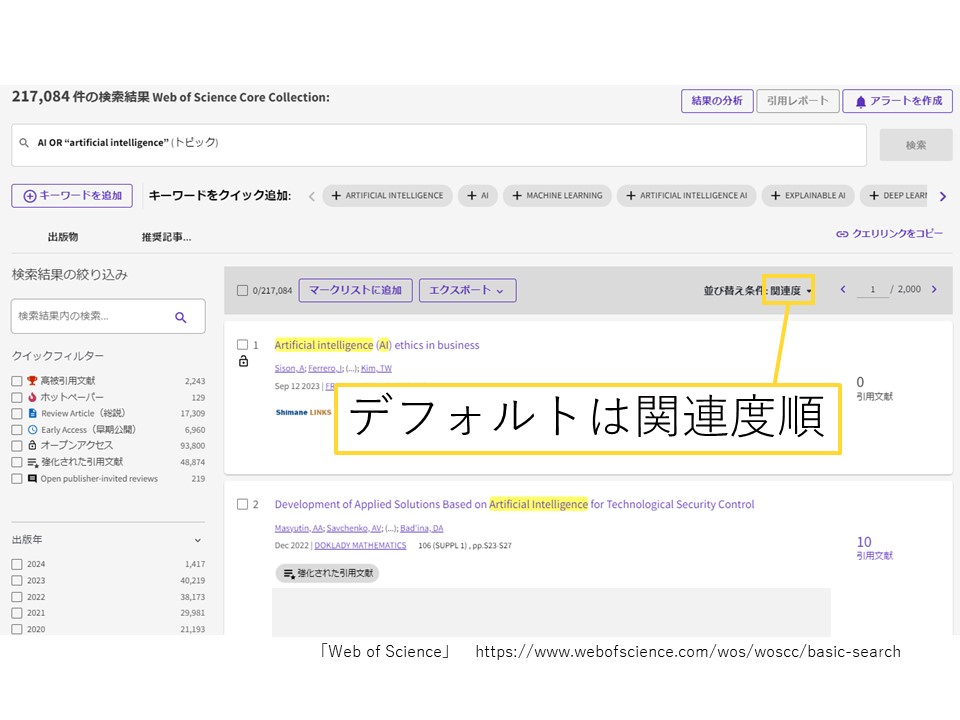This screenshot has height=720, width=960.
Task: Open the エクスポート dropdown
Action: [x=467, y=290]
